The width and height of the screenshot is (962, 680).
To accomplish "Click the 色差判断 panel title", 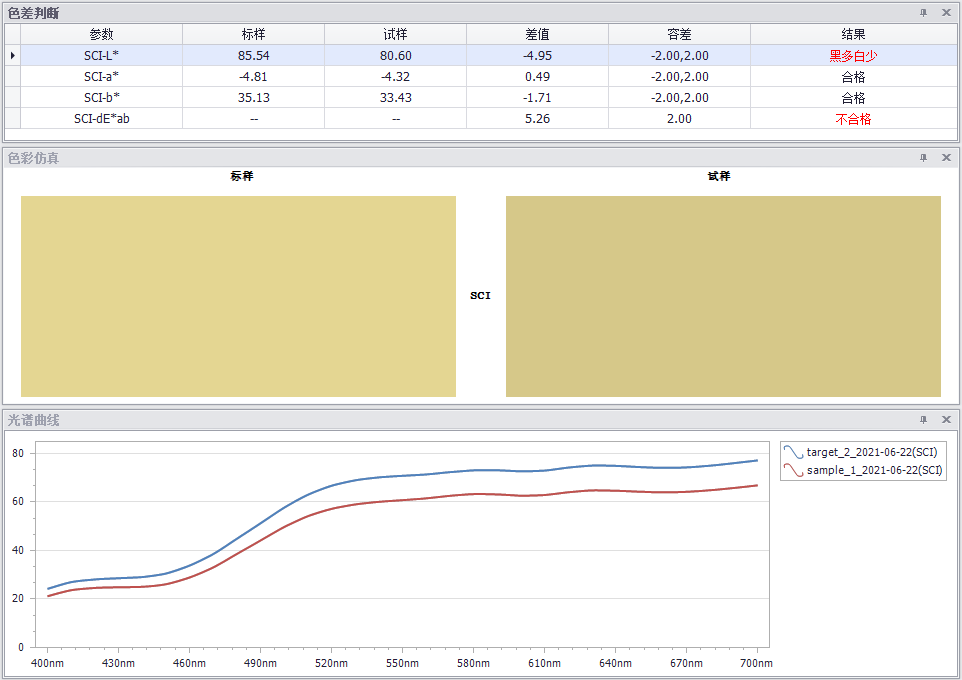I will coord(33,13).
